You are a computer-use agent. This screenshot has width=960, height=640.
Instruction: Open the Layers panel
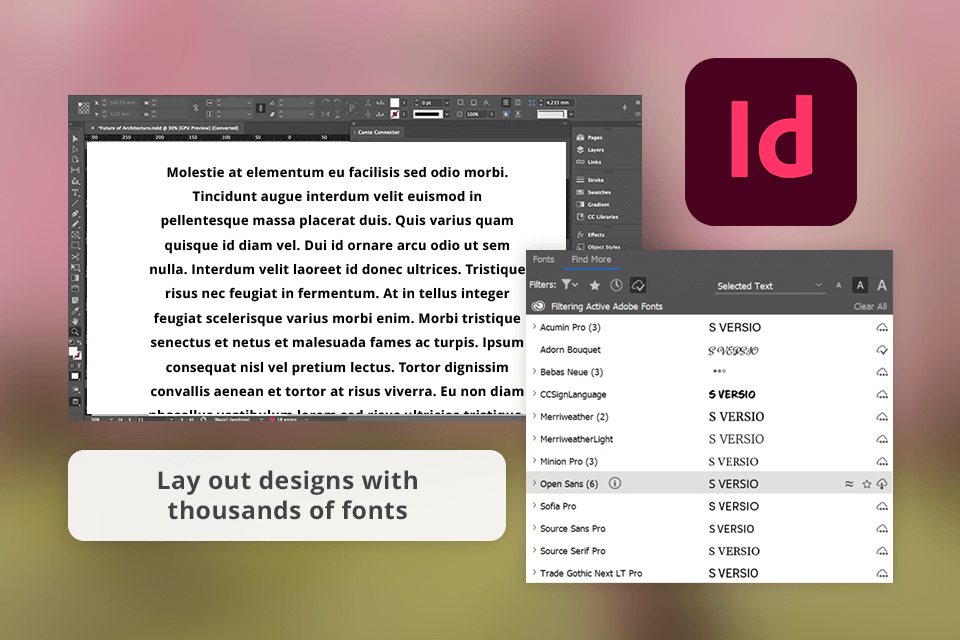coord(590,150)
